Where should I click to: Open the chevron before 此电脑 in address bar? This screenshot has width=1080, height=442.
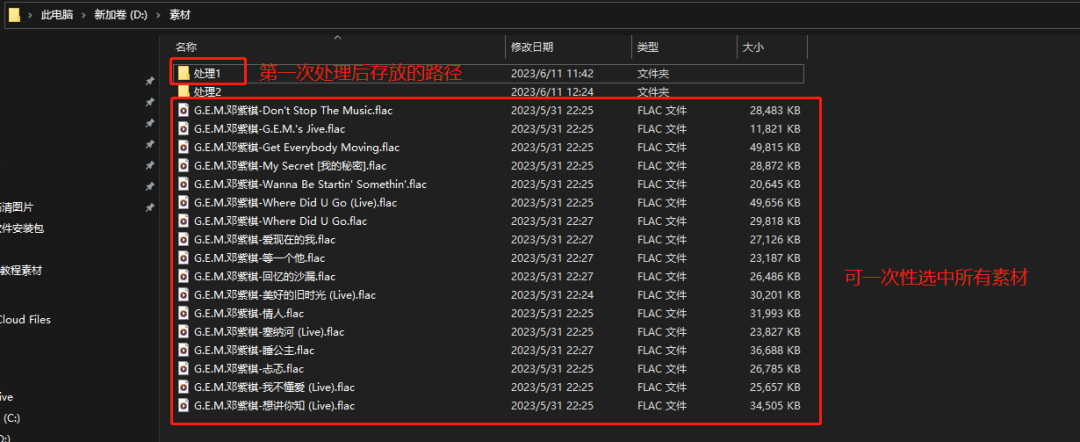click(x=30, y=14)
